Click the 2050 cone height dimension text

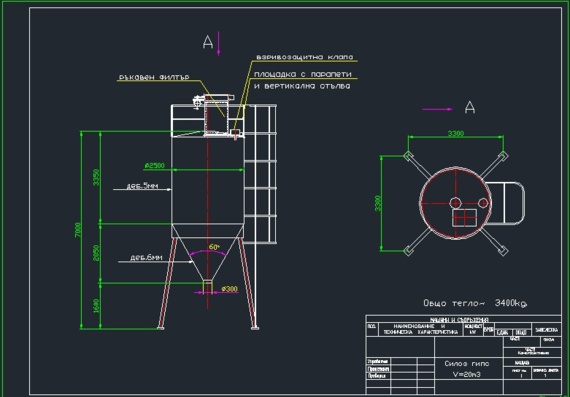coord(96,253)
